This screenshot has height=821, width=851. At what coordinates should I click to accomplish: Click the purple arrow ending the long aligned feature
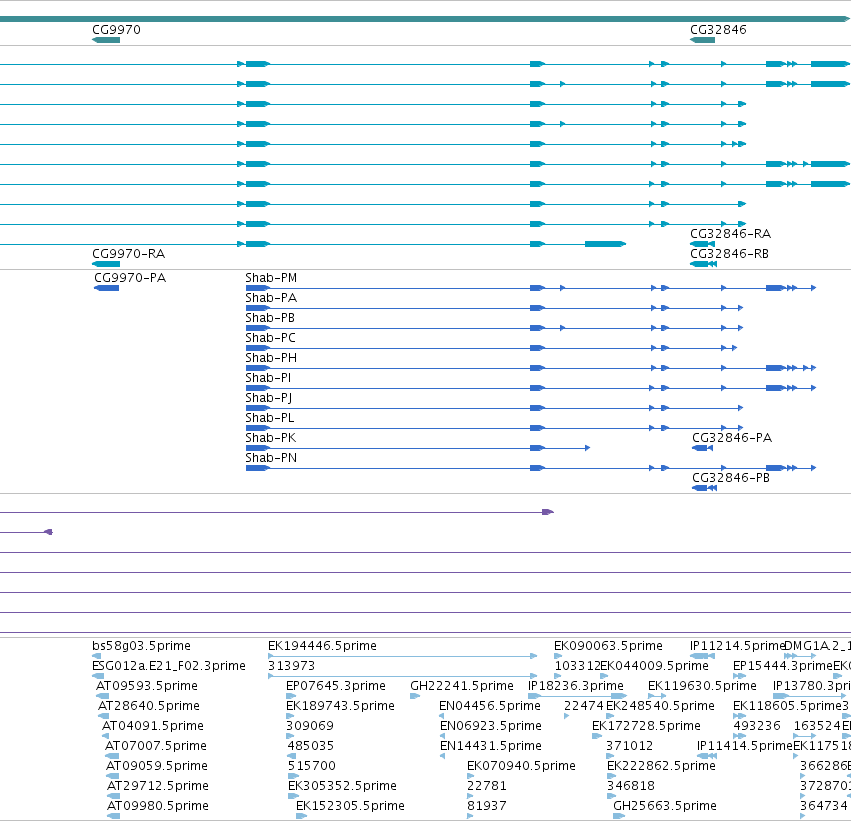(548, 512)
